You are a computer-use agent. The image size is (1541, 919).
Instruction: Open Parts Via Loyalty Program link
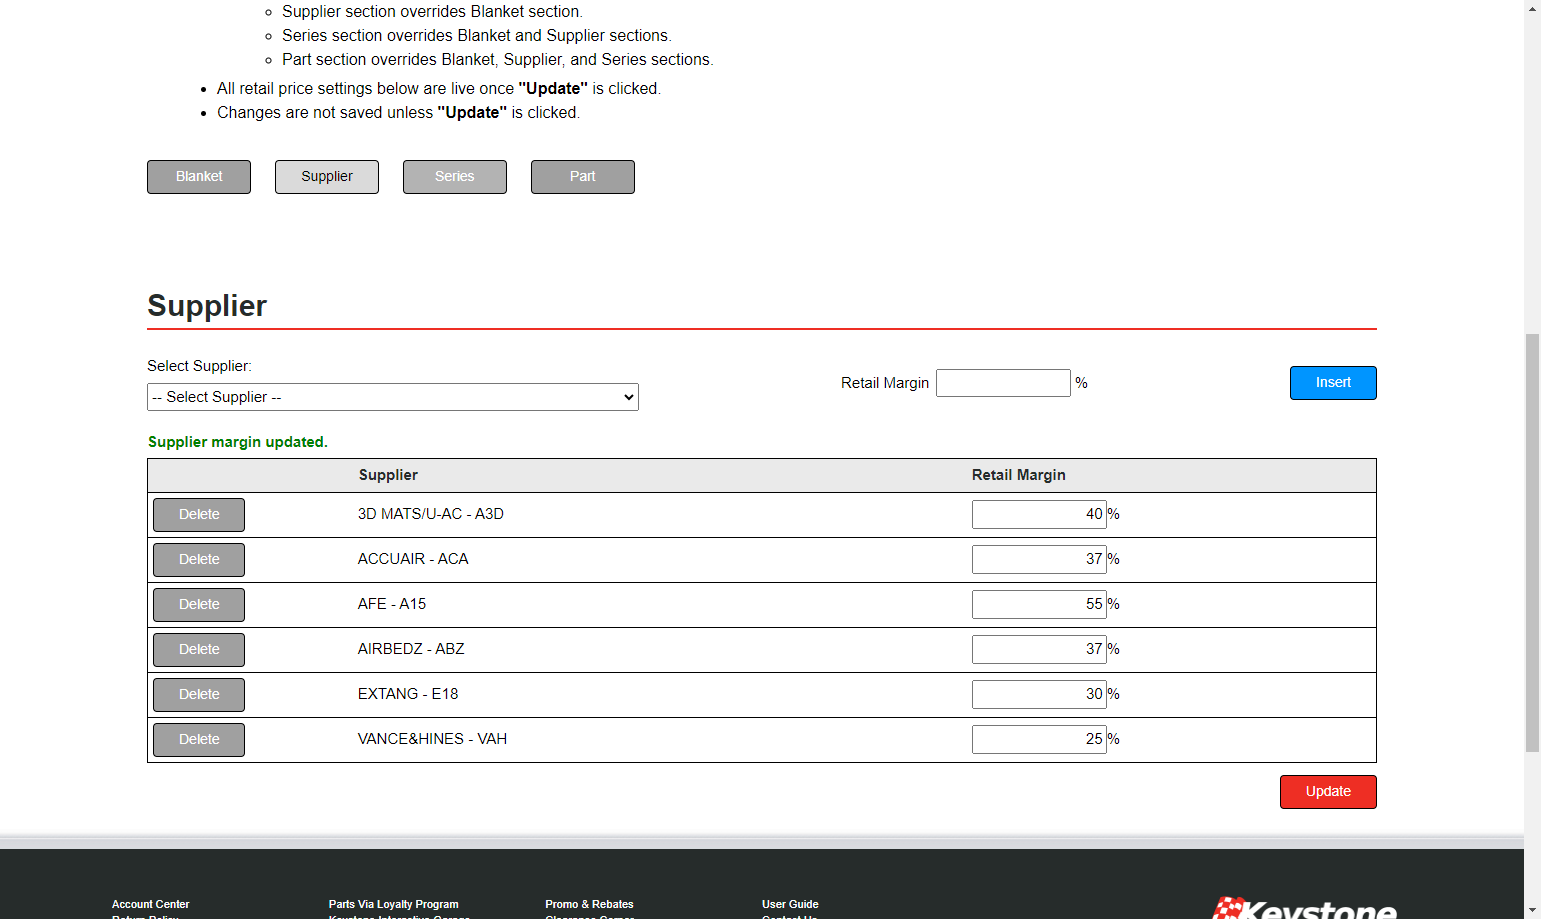click(x=394, y=904)
